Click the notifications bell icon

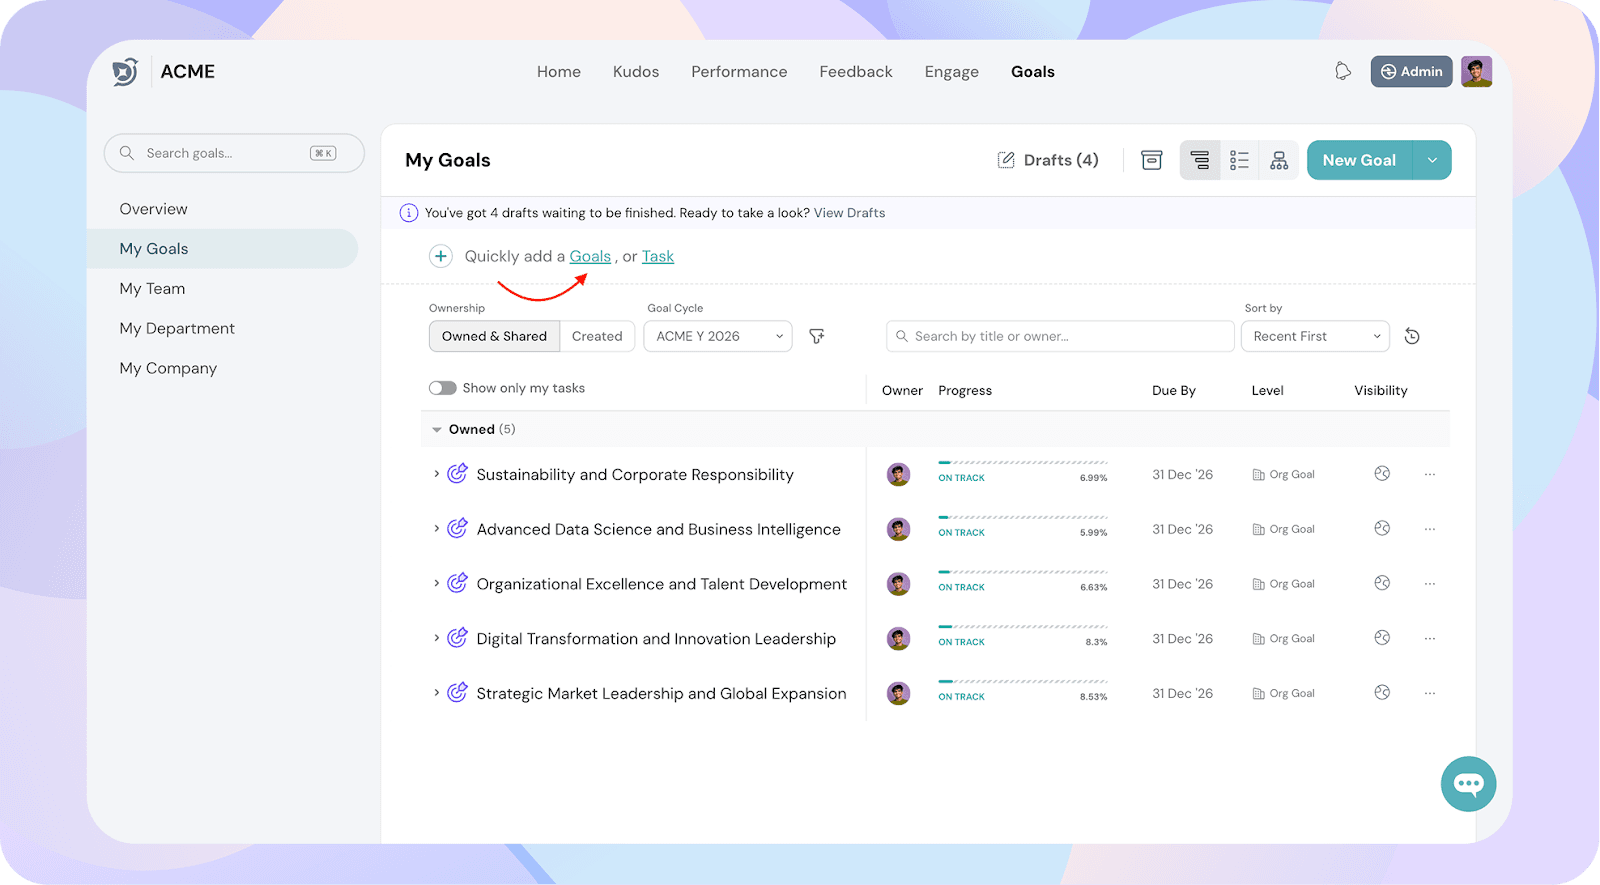point(1343,71)
